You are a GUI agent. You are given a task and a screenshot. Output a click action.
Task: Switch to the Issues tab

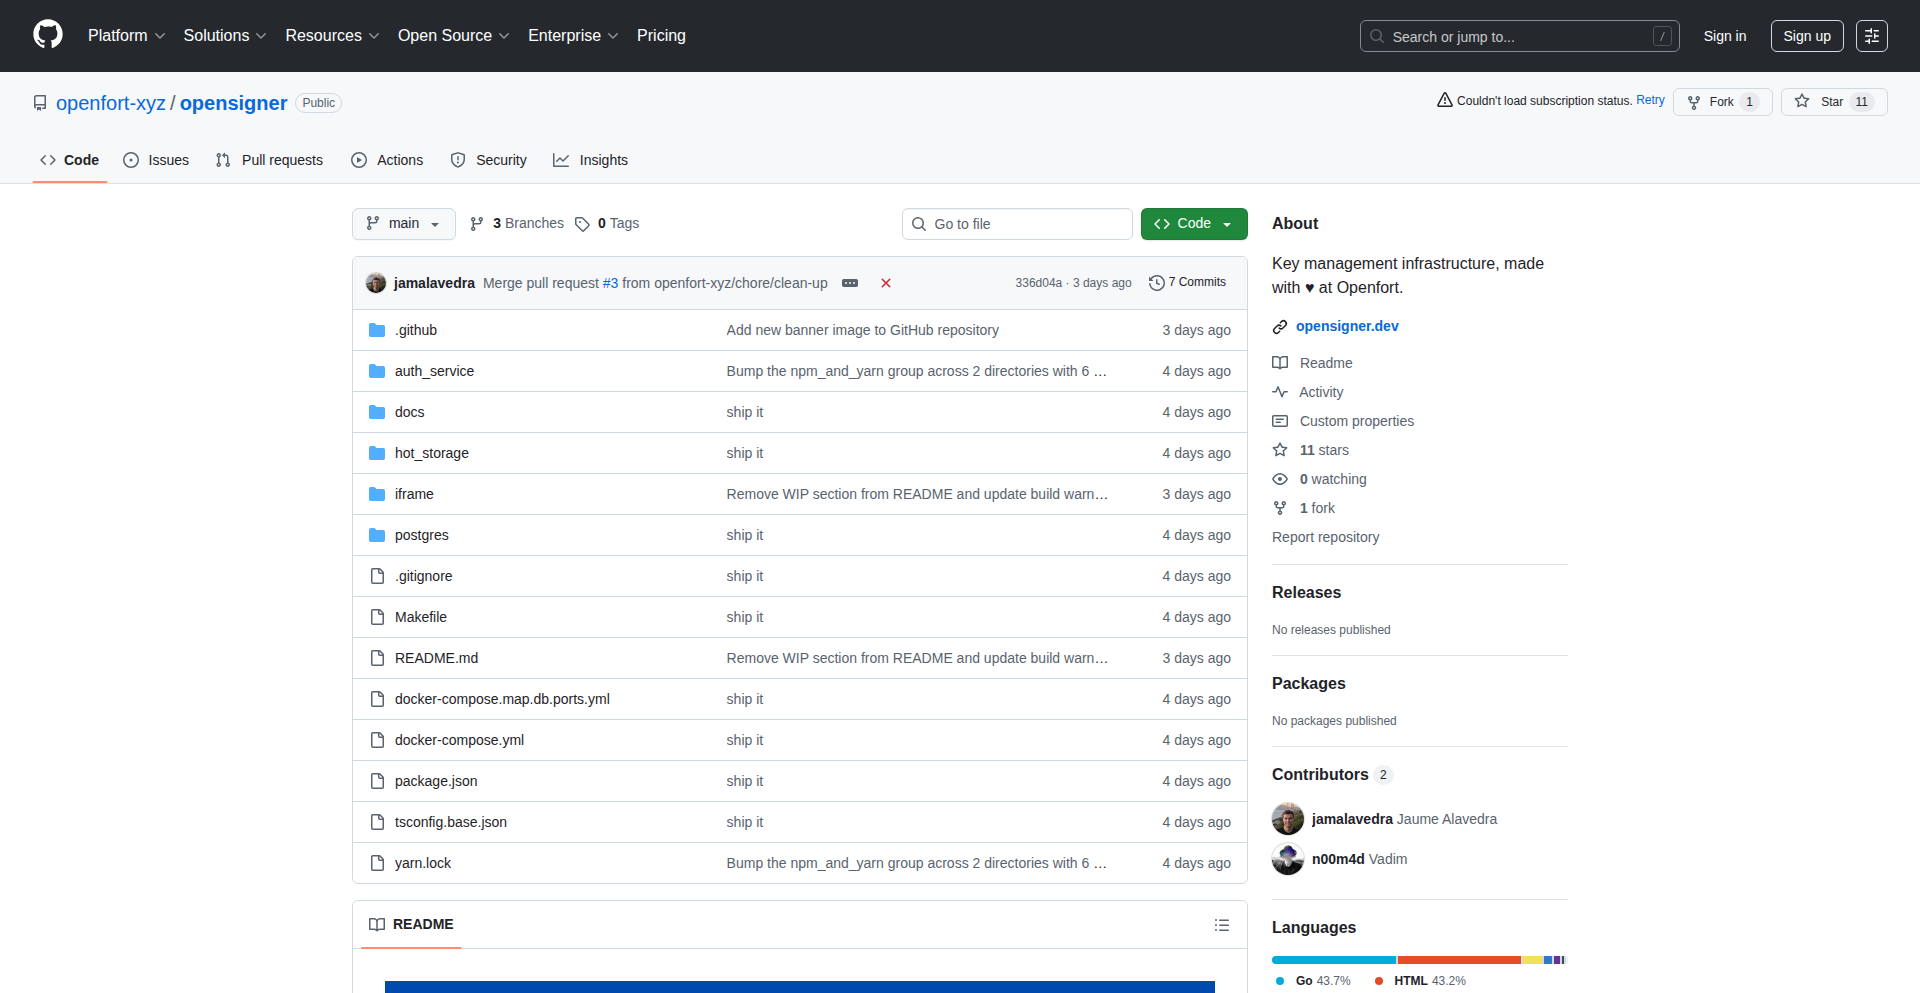click(156, 160)
